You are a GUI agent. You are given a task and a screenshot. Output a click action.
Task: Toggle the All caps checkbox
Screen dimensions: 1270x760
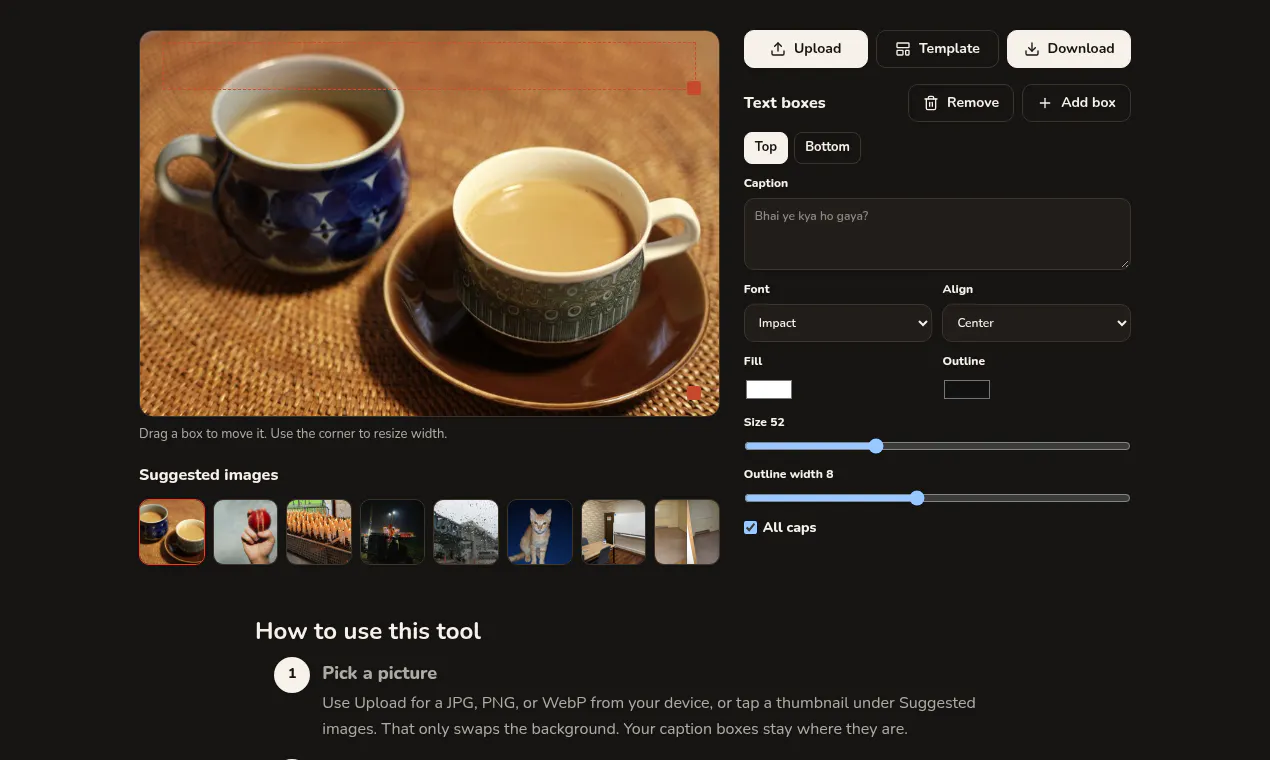751,528
